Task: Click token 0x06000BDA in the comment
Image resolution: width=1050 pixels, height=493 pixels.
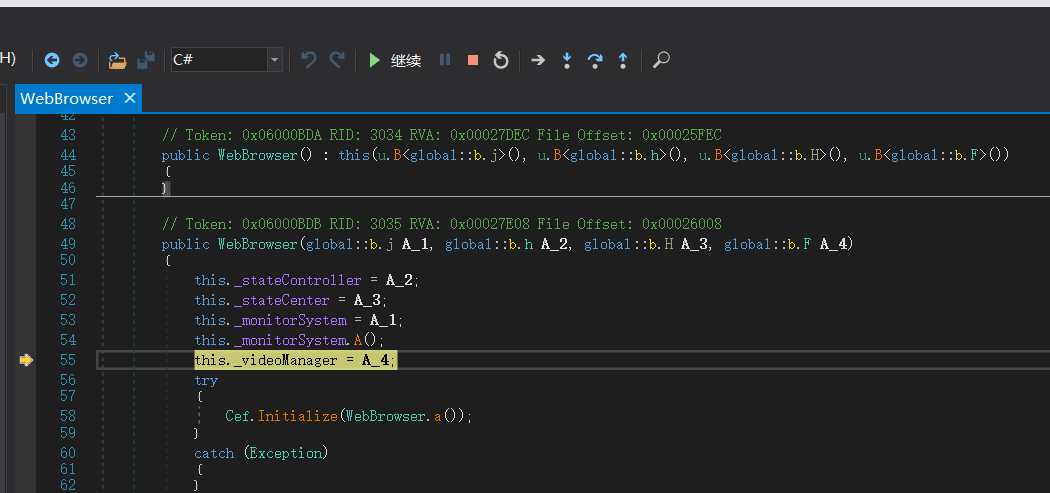Action: (x=283, y=135)
